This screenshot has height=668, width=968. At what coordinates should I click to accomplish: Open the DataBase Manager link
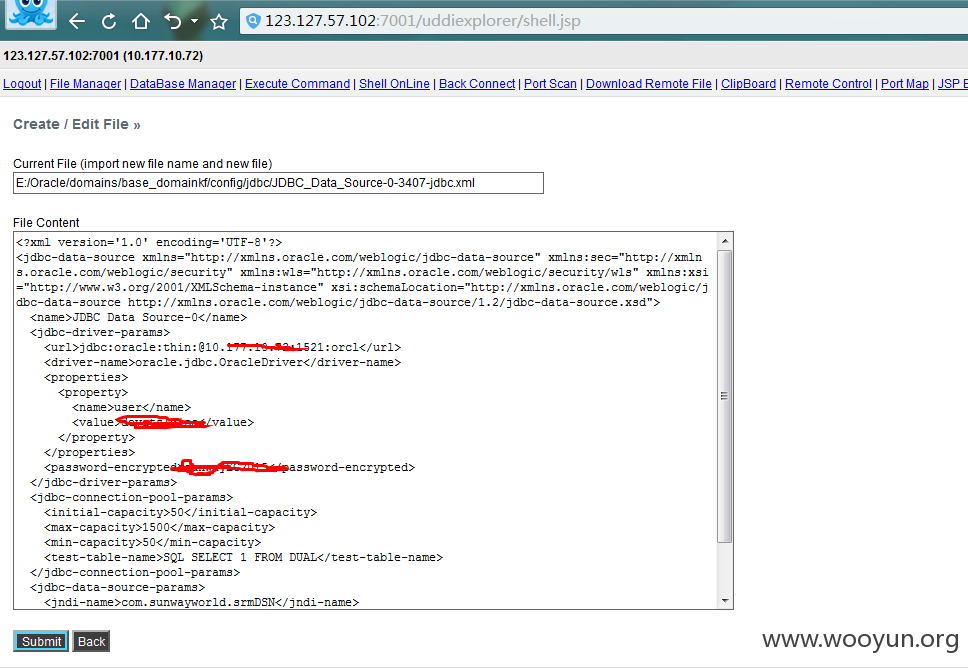coord(183,84)
